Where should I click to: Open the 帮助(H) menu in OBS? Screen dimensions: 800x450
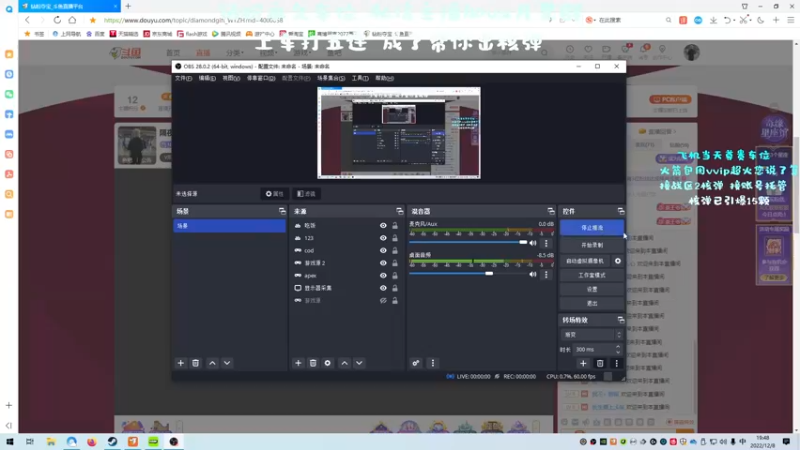(384, 78)
